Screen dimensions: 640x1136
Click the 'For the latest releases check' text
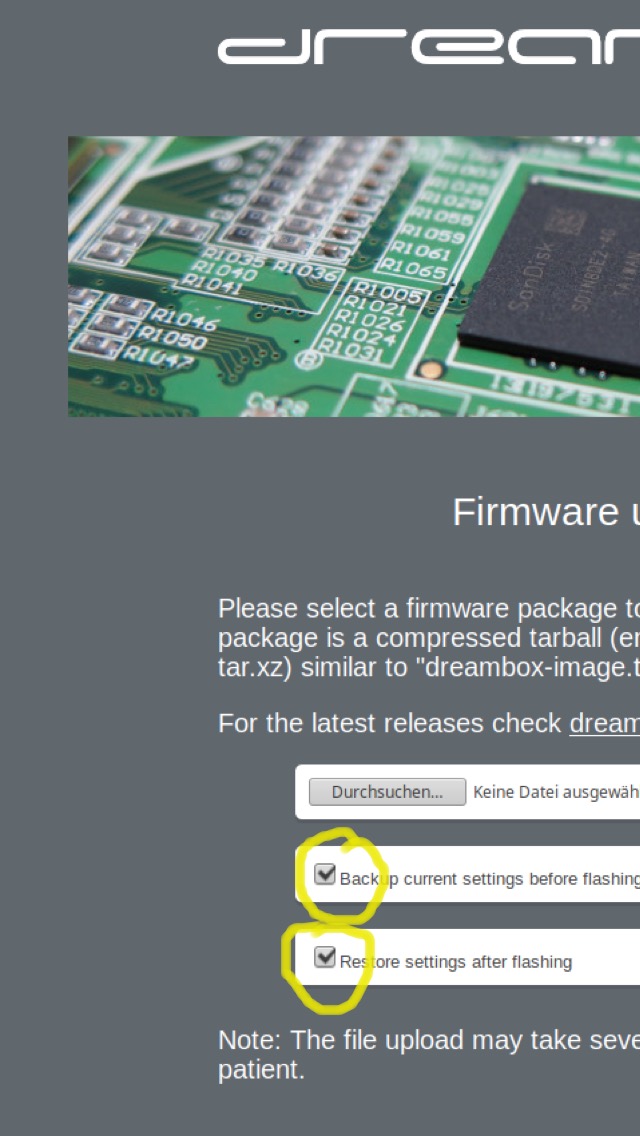coord(391,723)
